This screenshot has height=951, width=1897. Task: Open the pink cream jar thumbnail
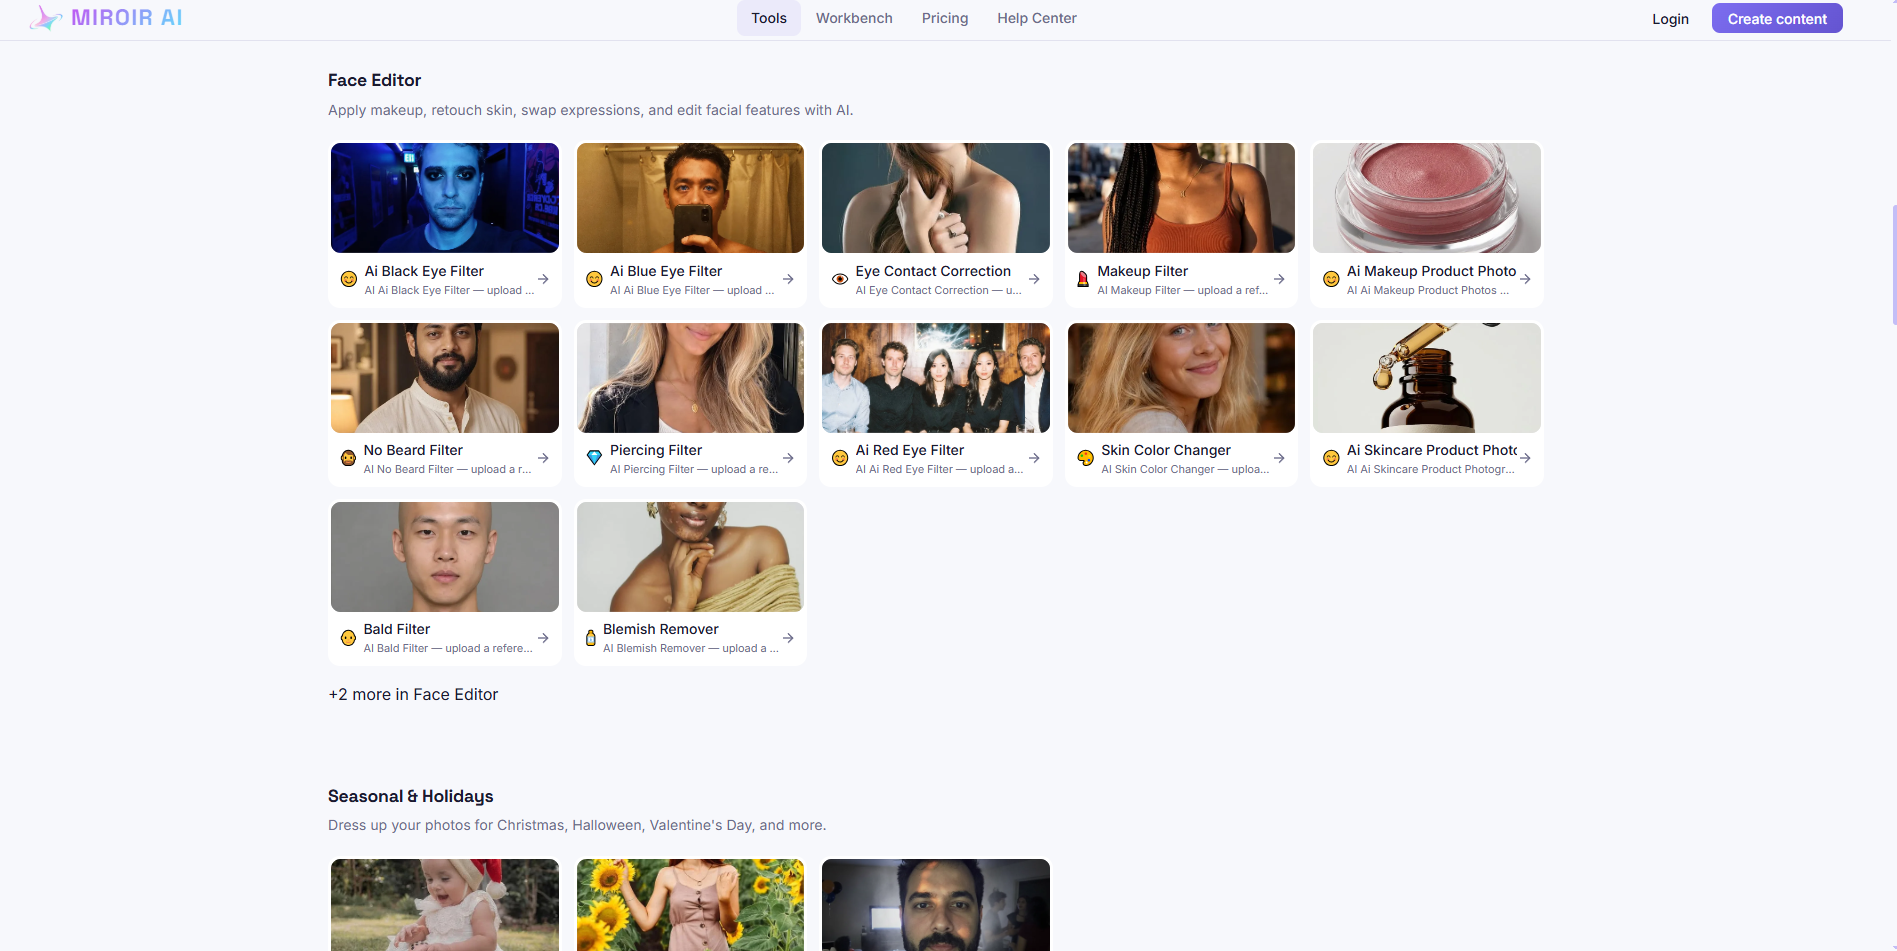(x=1427, y=198)
